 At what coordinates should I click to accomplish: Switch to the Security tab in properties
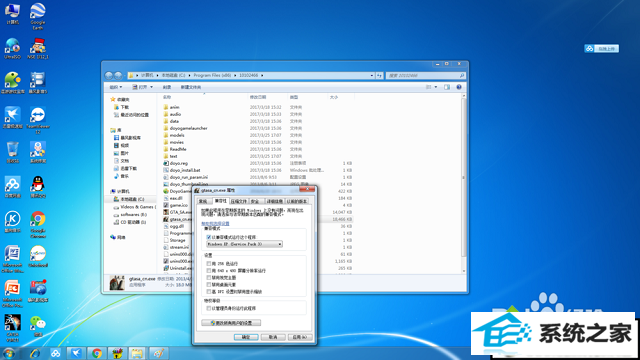[x=255, y=201]
